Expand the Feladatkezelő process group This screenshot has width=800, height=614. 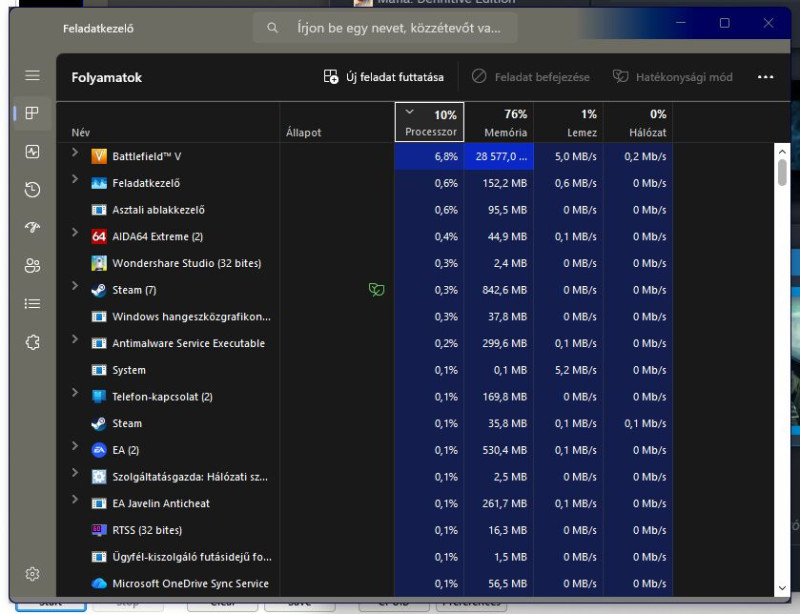(75, 179)
